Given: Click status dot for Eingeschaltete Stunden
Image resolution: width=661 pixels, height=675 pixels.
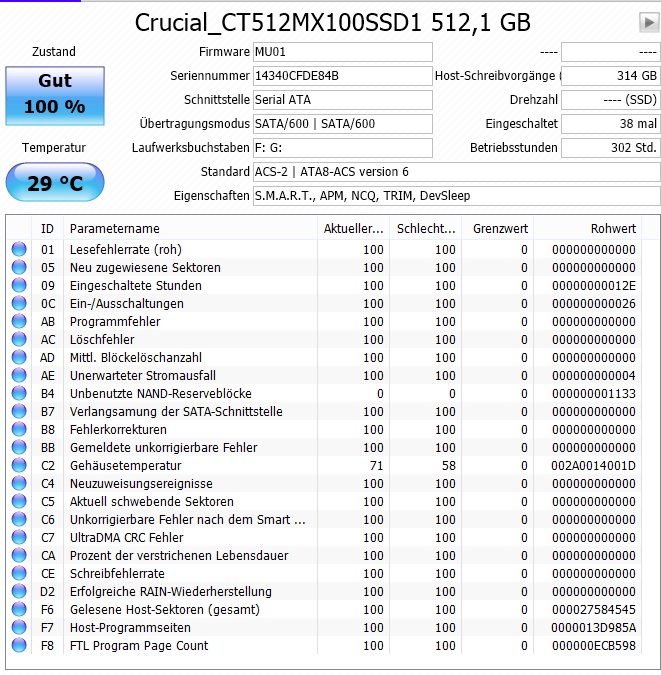Looking at the screenshot, I should (19, 285).
